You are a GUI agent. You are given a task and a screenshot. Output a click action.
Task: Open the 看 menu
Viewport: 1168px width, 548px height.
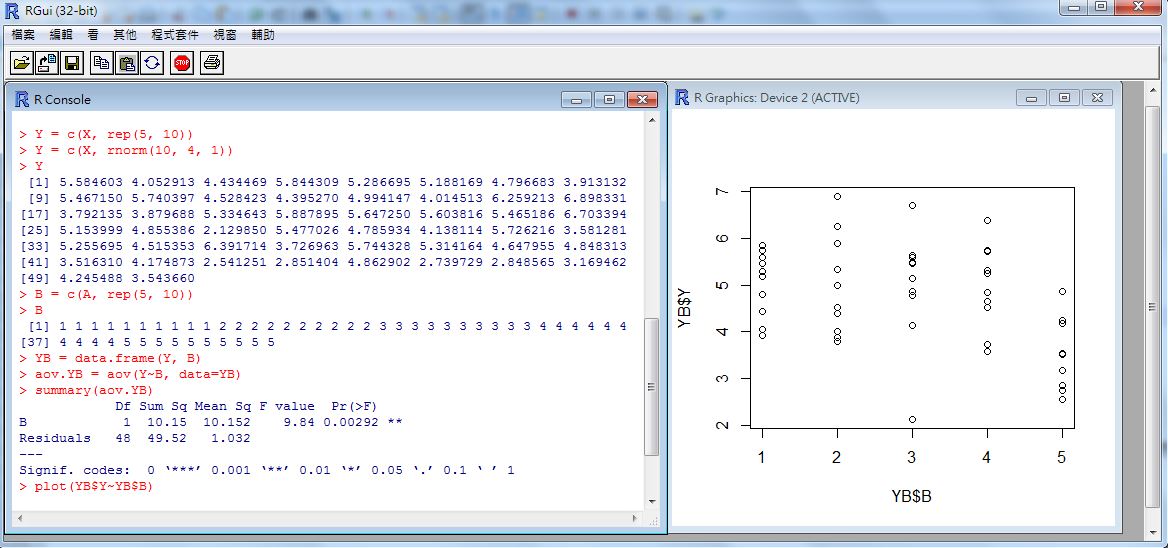pos(93,34)
